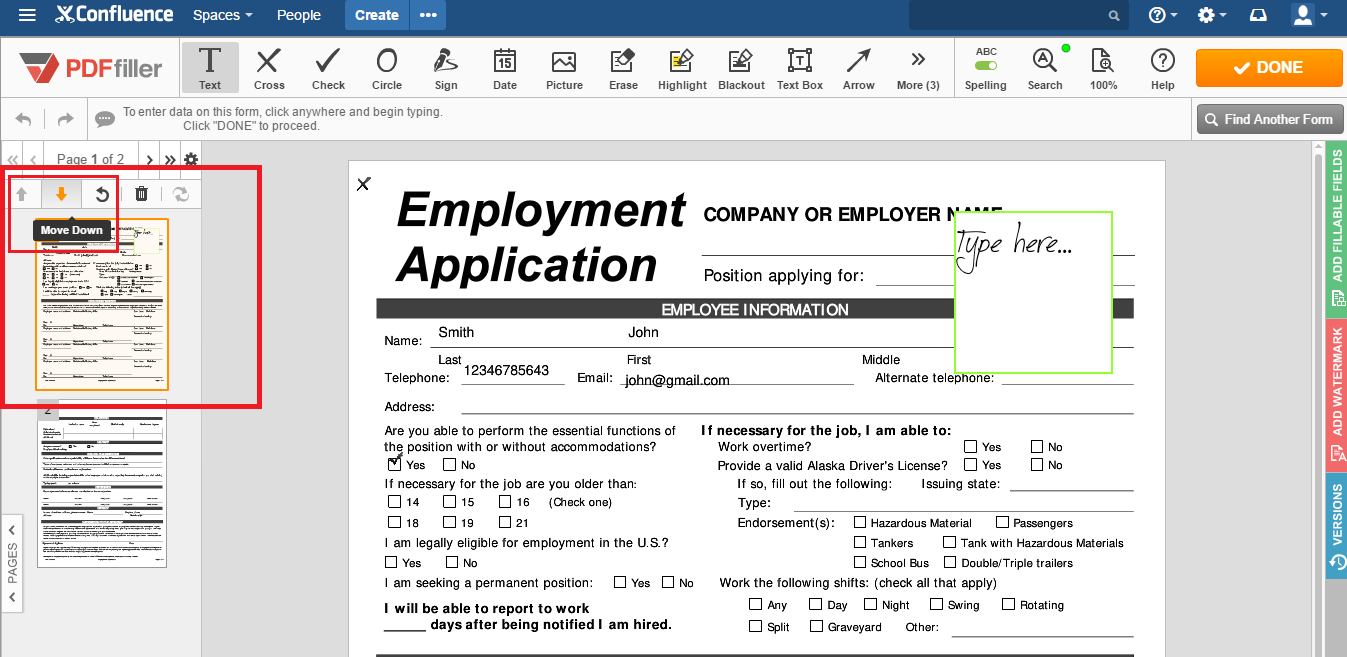The image size is (1347, 657).
Task: Select the Circle tool
Action: click(x=387, y=67)
